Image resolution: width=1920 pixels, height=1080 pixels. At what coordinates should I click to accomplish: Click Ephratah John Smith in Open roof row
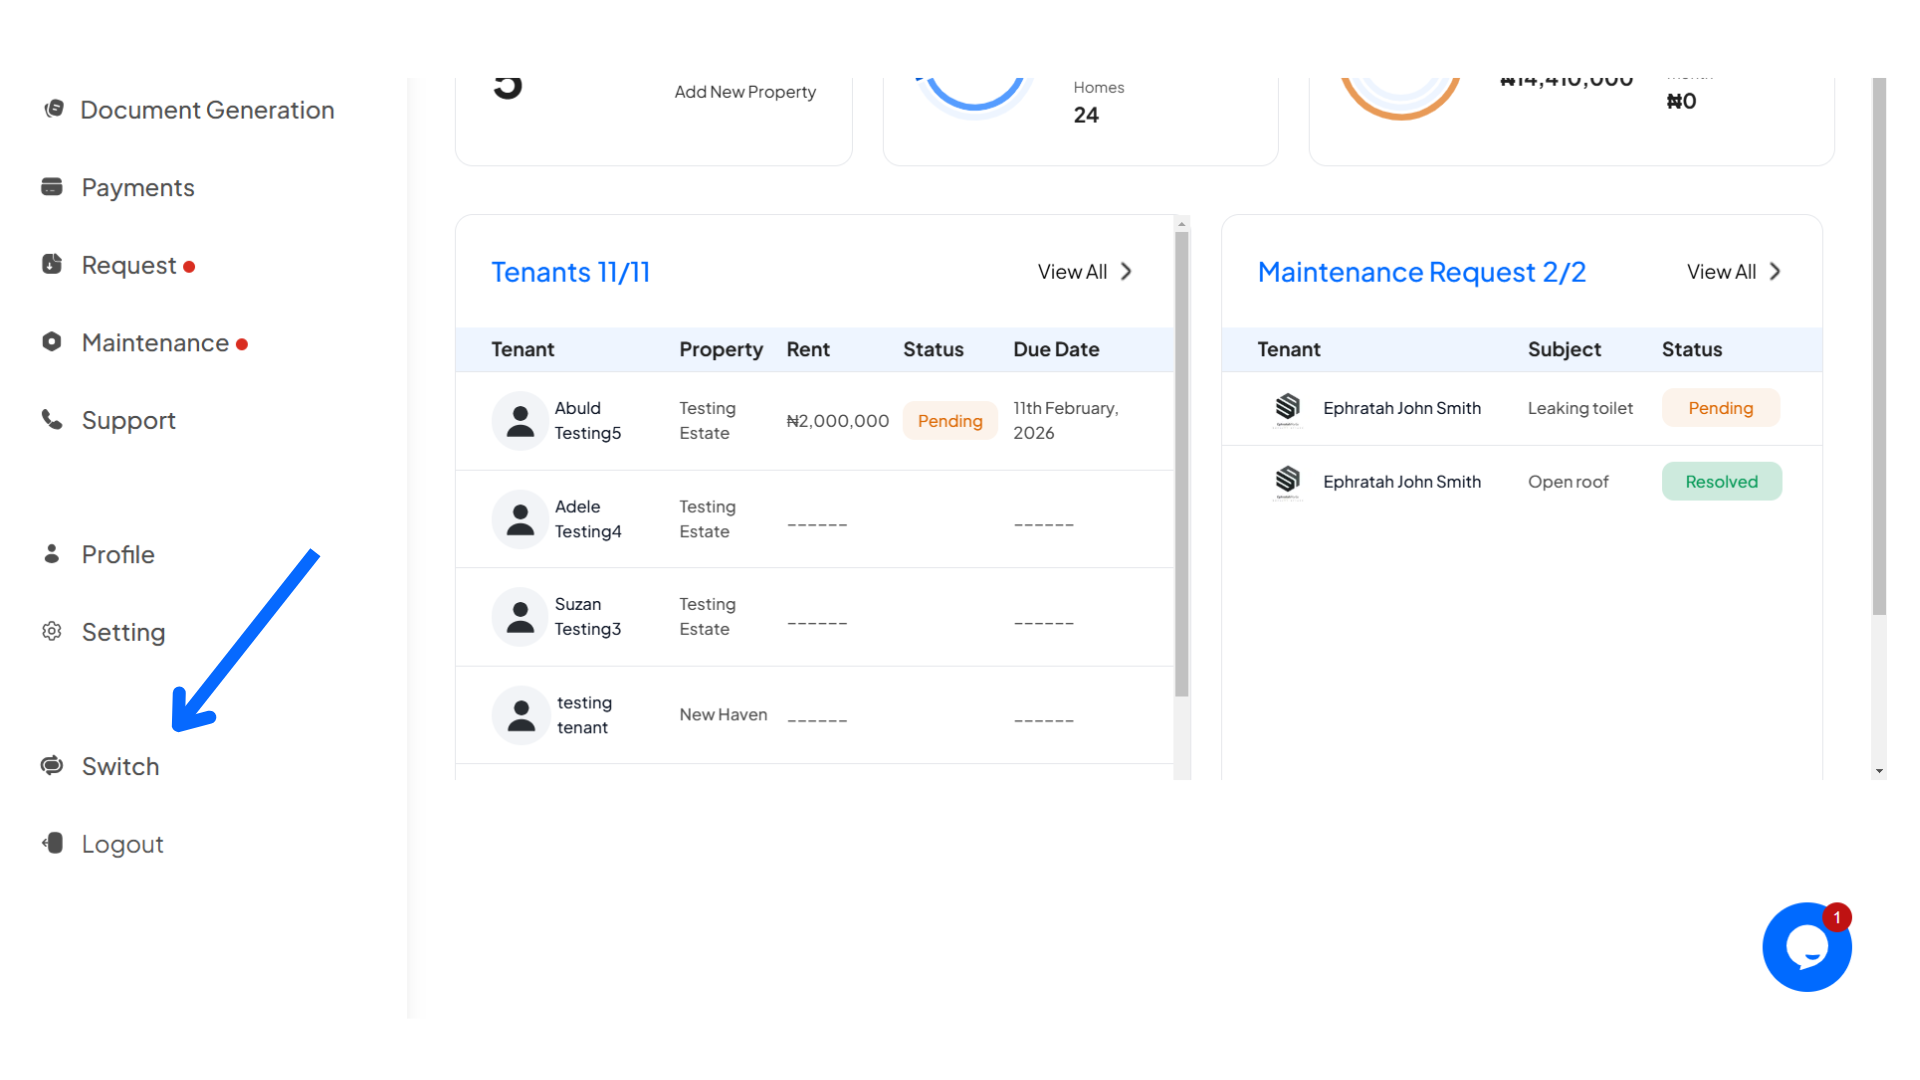click(x=1402, y=482)
